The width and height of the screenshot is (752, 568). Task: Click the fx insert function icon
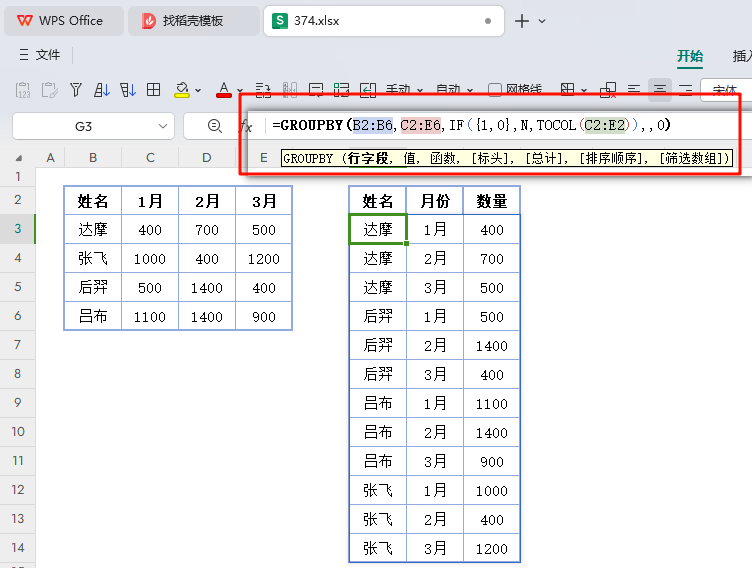point(246,126)
